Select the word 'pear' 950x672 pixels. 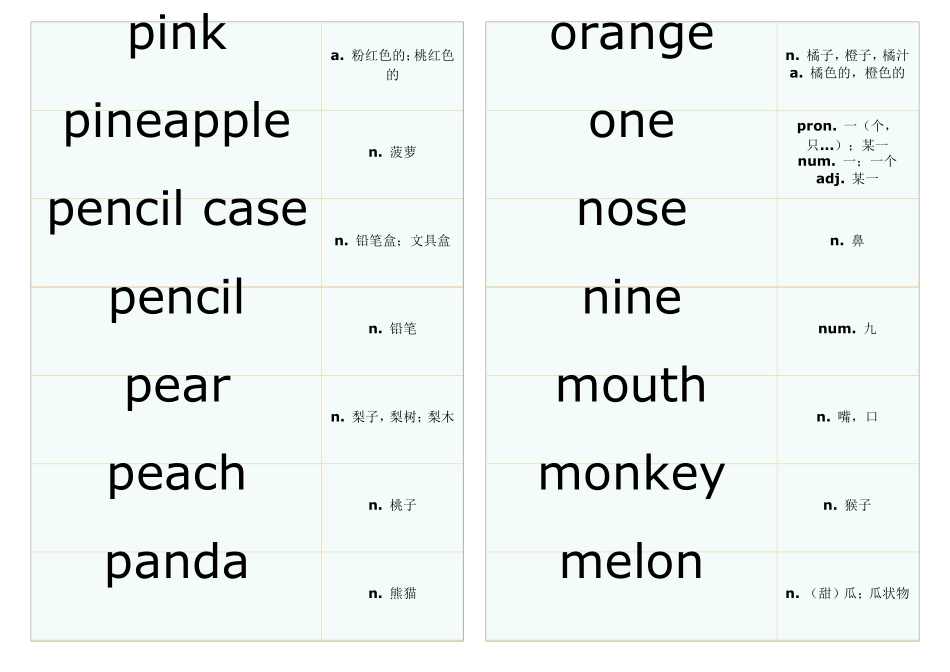[177, 387]
